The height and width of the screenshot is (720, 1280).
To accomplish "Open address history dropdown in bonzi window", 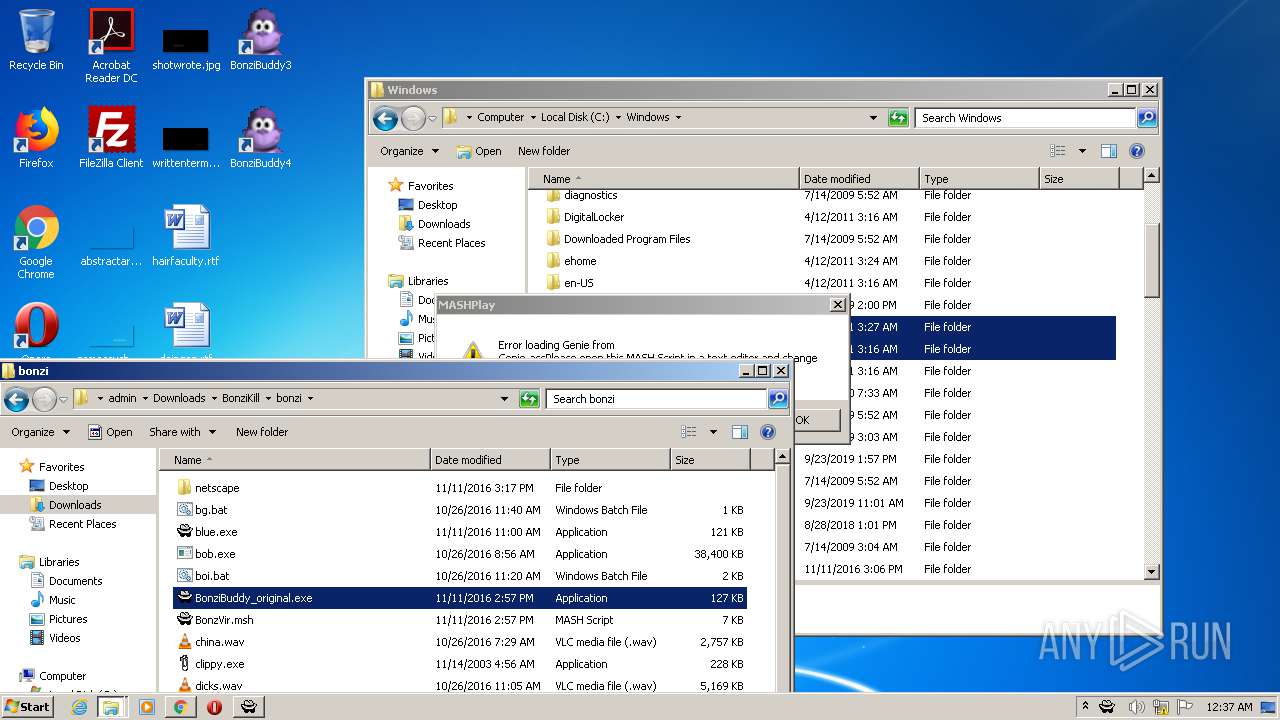I will click(x=504, y=399).
